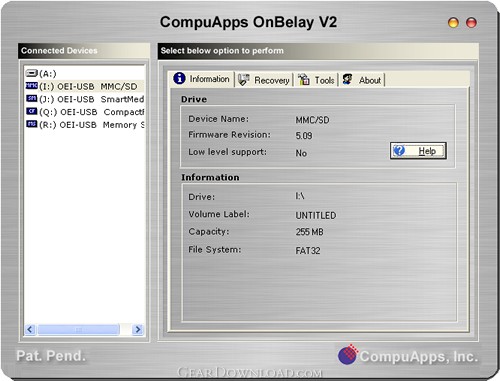
Task: Click the device list left scroll arrow
Action: pos(30,330)
